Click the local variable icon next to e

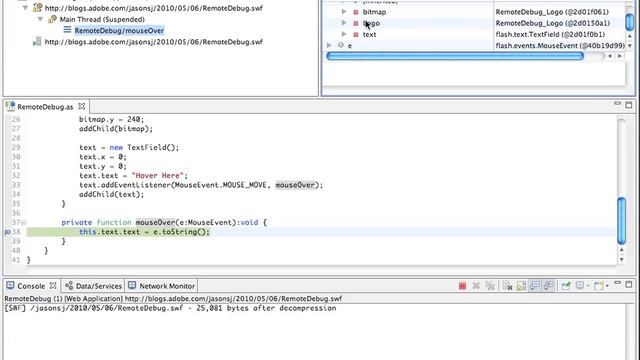click(x=341, y=45)
